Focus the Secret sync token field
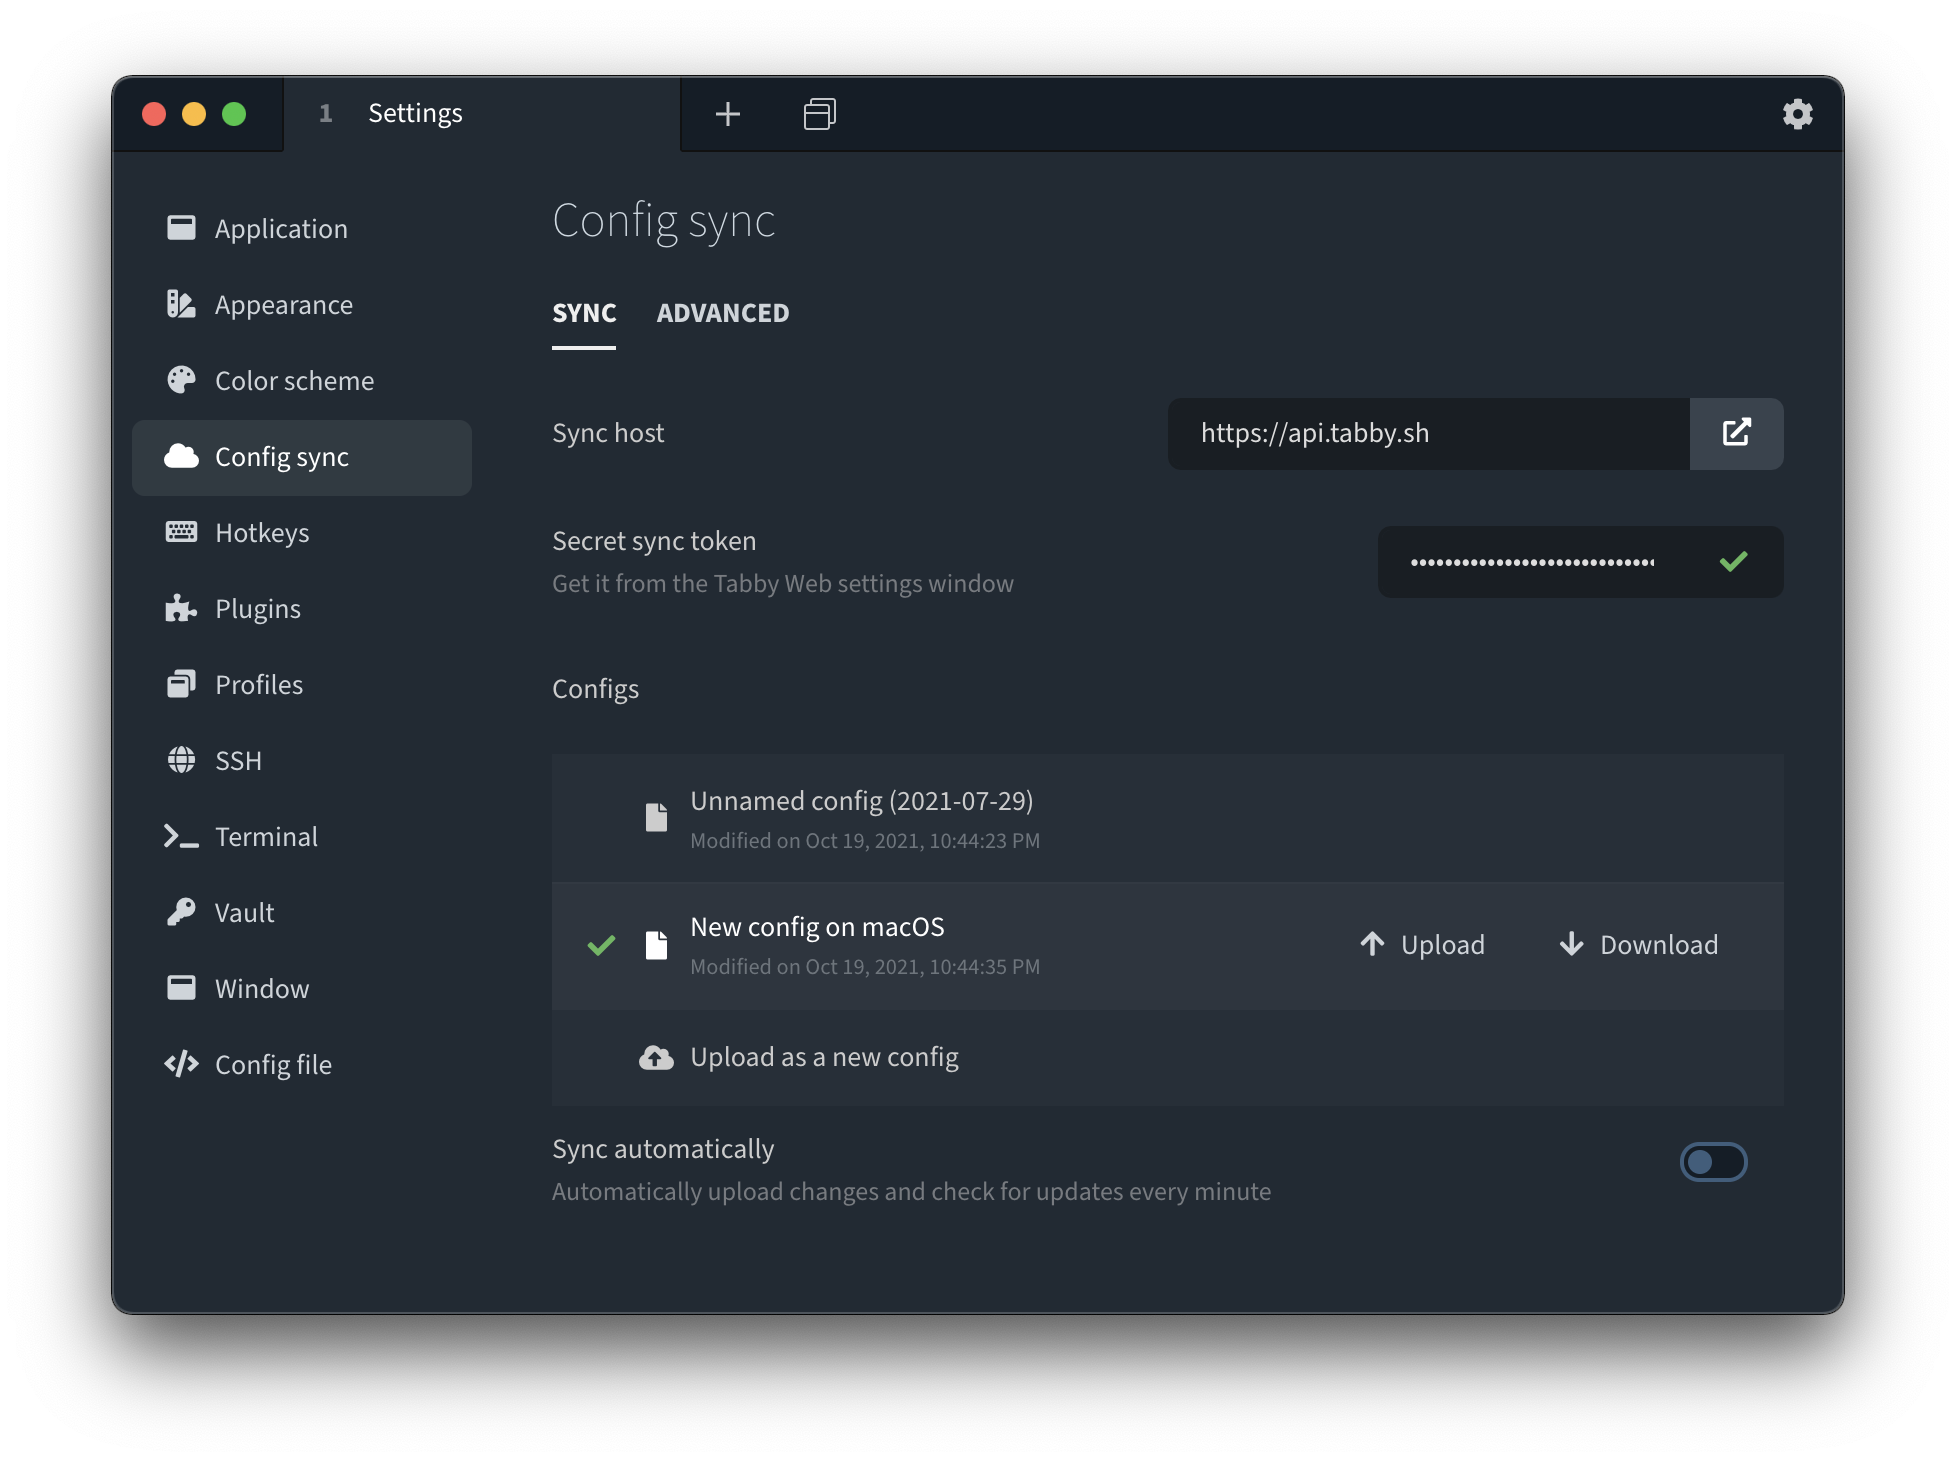 1533,562
